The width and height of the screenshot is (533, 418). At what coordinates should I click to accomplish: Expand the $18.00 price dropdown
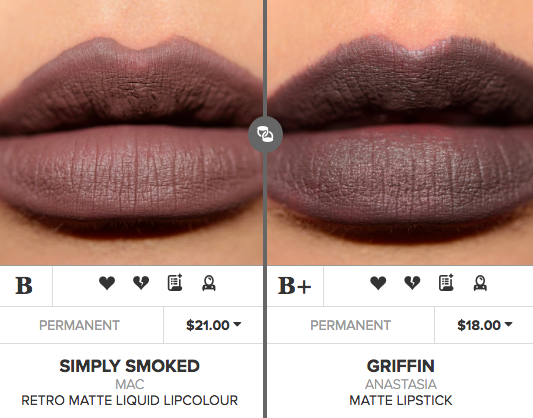pos(484,325)
